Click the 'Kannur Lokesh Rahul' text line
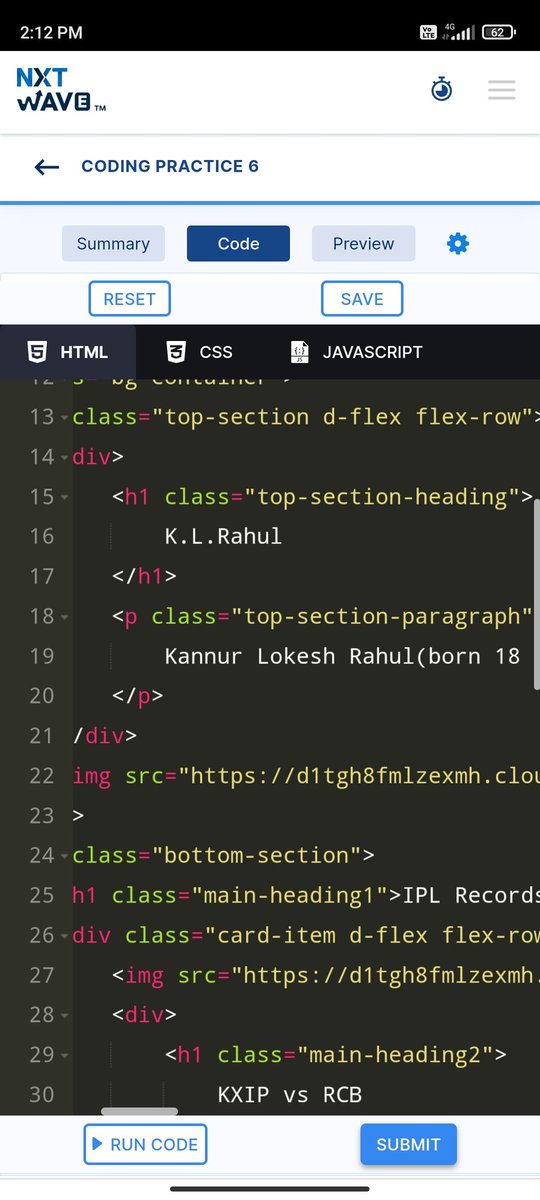Screen dimensions: 540x1200 (x=342, y=656)
